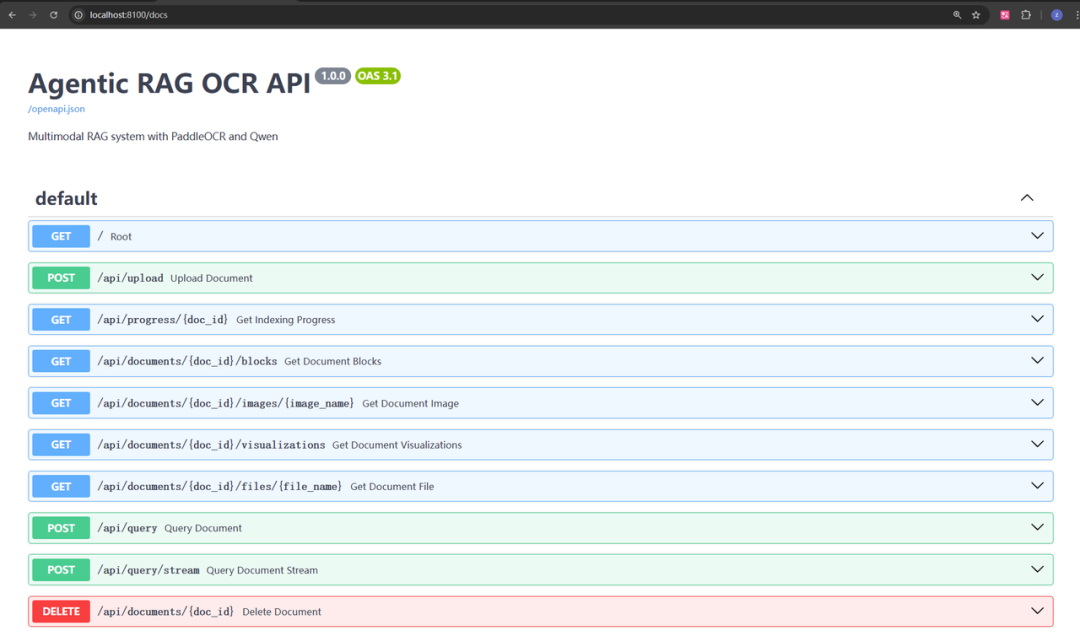
Task: Open the browser profile avatar
Action: pos(1057,14)
